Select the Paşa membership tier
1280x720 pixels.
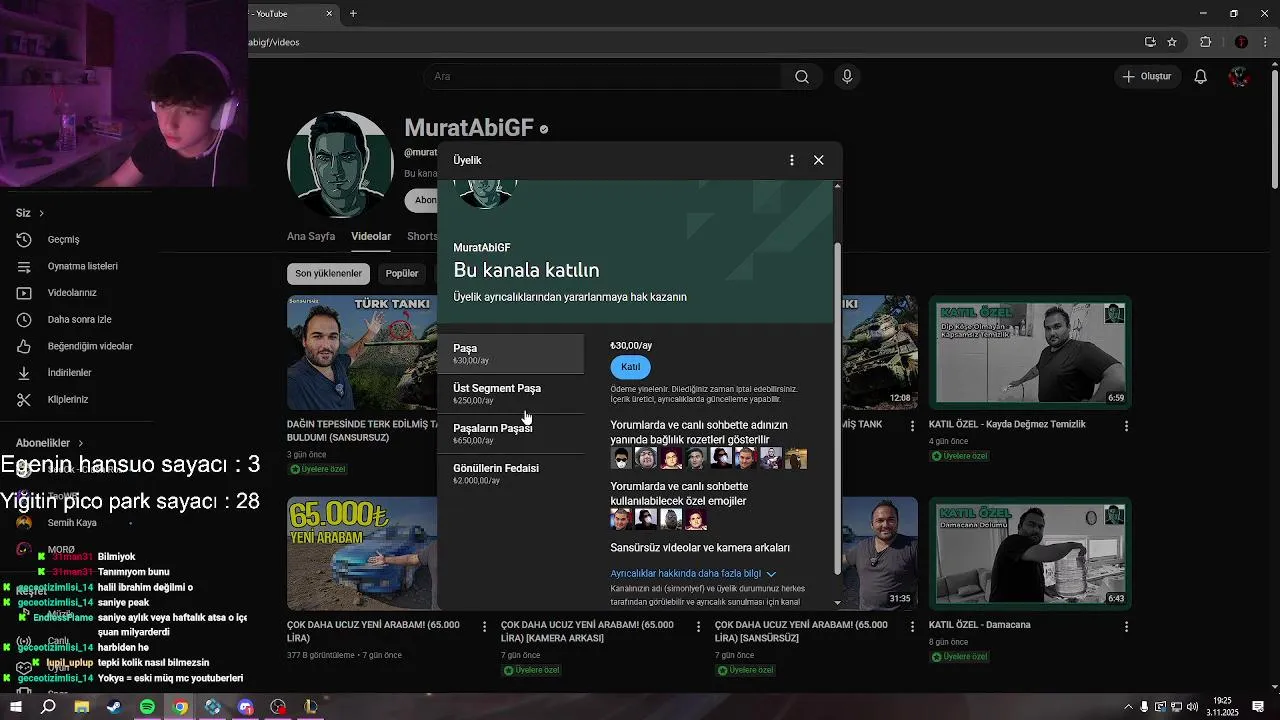(x=510, y=354)
